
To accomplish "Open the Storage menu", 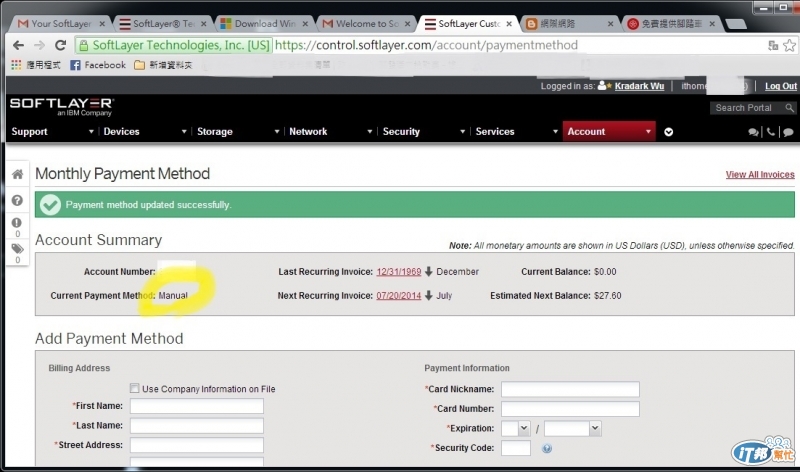I will (215, 132).
